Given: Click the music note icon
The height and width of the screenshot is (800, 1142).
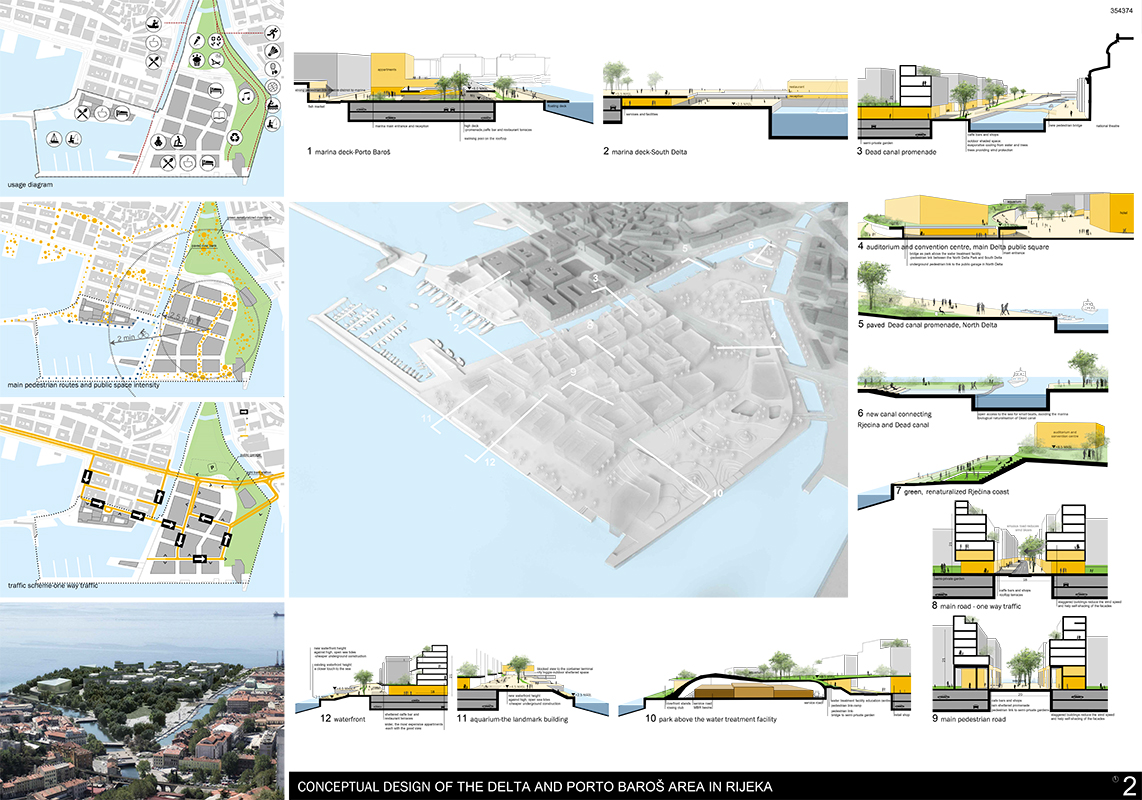Looking at the screenshot, I should (246, 96).
